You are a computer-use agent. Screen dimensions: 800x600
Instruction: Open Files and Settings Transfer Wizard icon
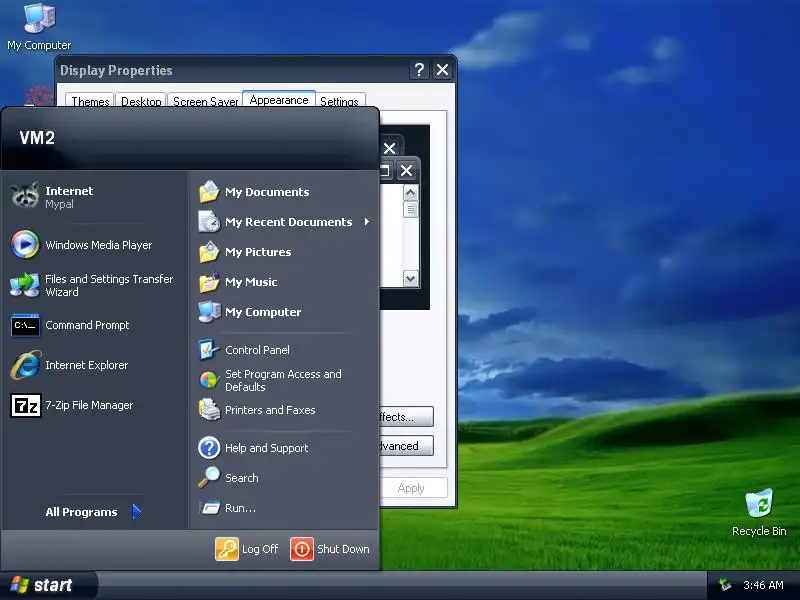tap(24, 285)
